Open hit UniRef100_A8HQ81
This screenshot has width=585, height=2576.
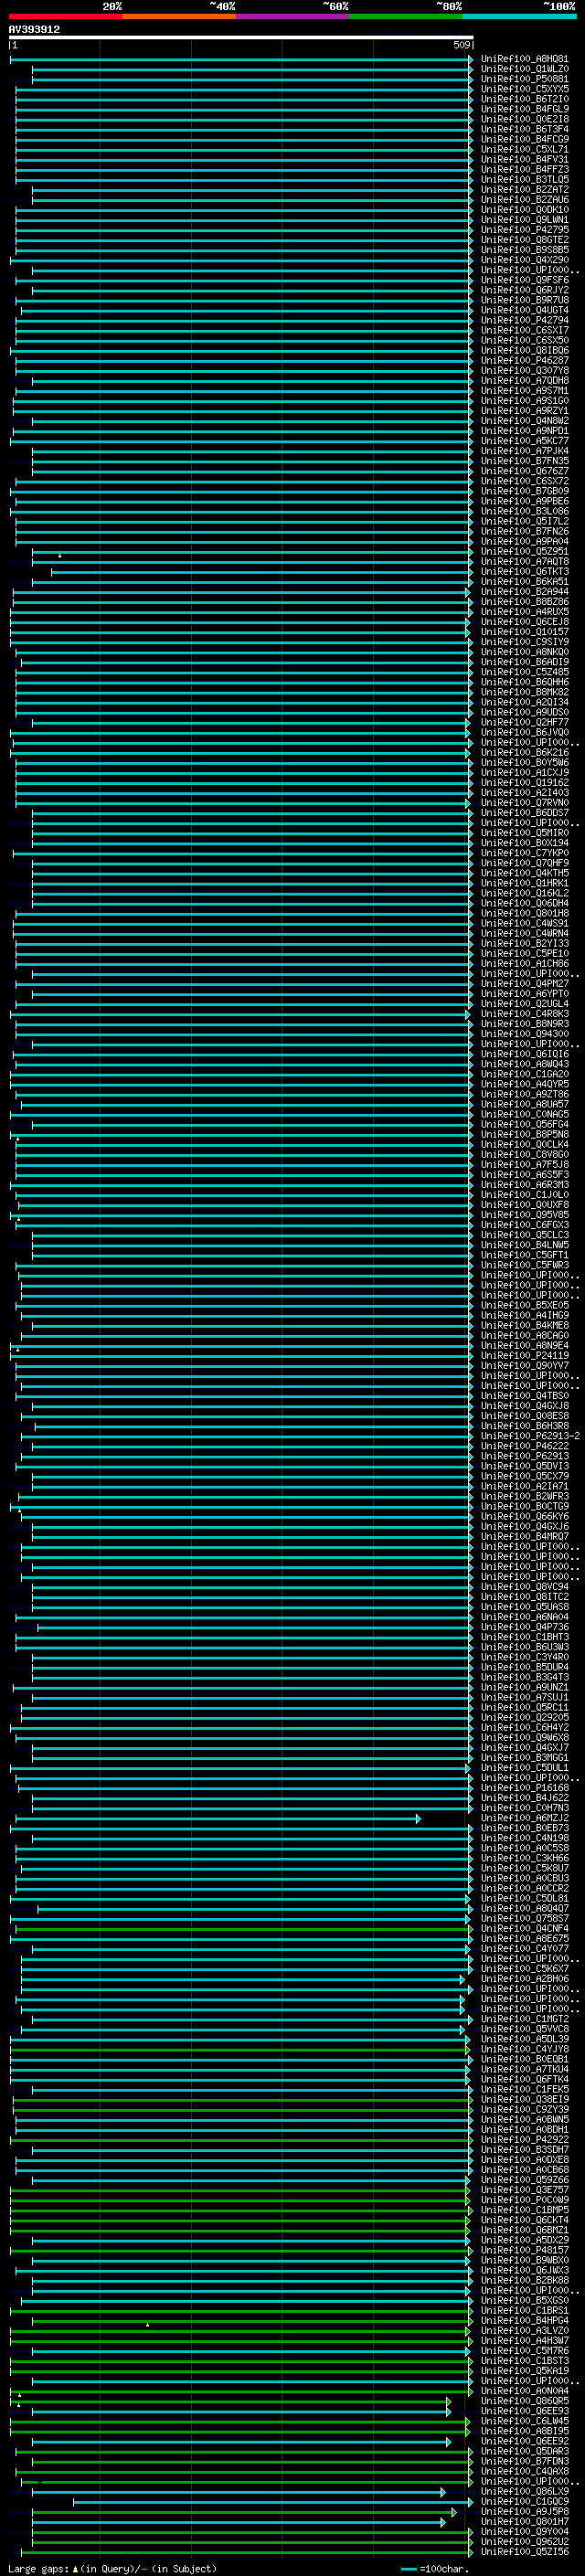coord(524,59)
